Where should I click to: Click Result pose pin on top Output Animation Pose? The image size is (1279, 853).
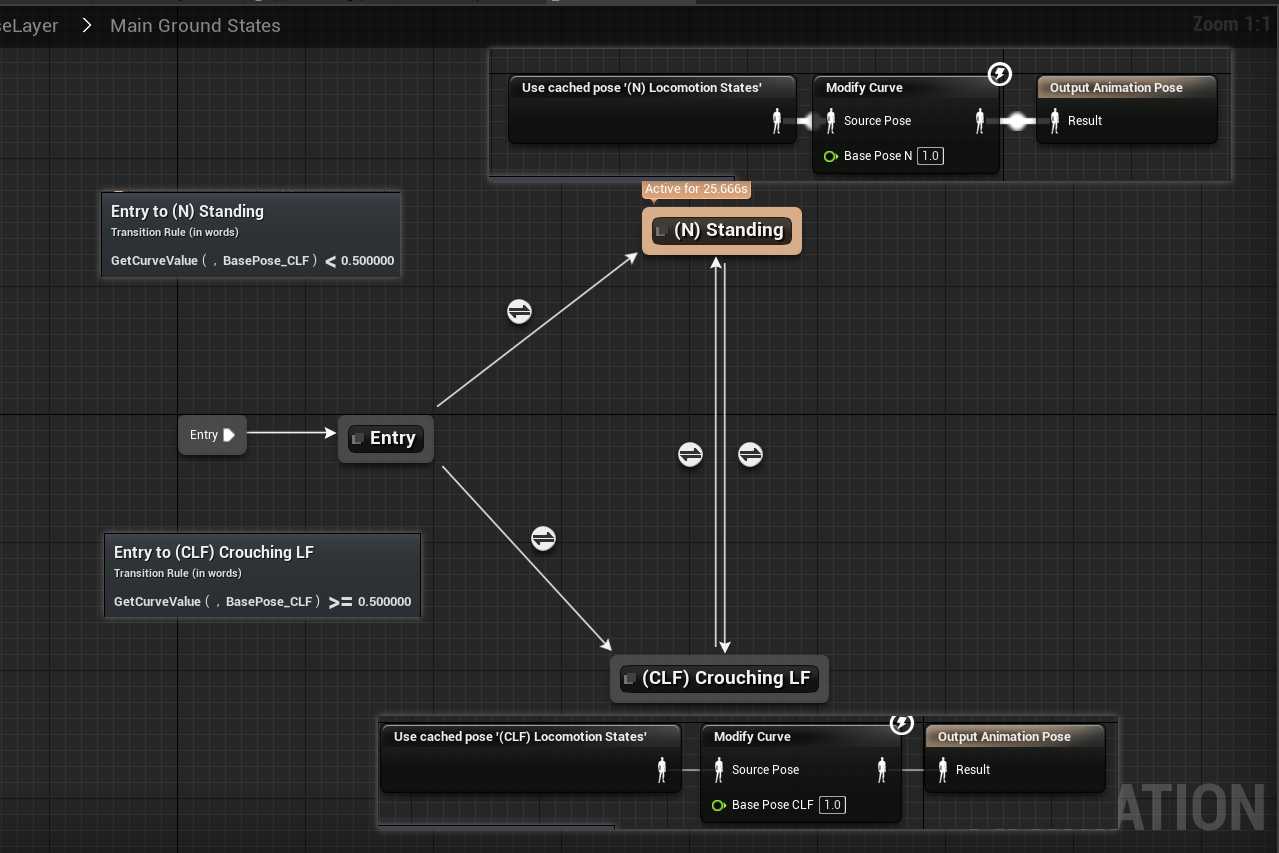(x=1055, y=121)
